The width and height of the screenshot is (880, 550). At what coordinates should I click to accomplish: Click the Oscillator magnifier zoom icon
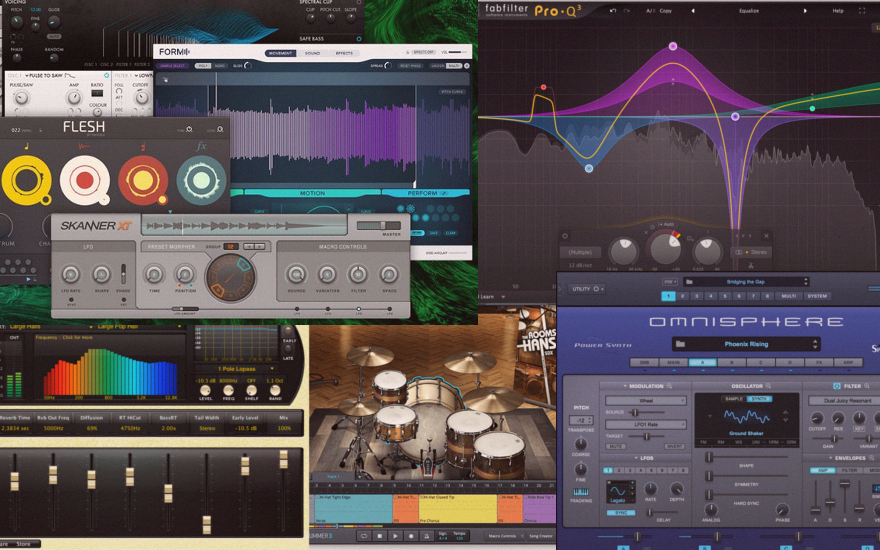pyautogui.click(x=768, y=386)
